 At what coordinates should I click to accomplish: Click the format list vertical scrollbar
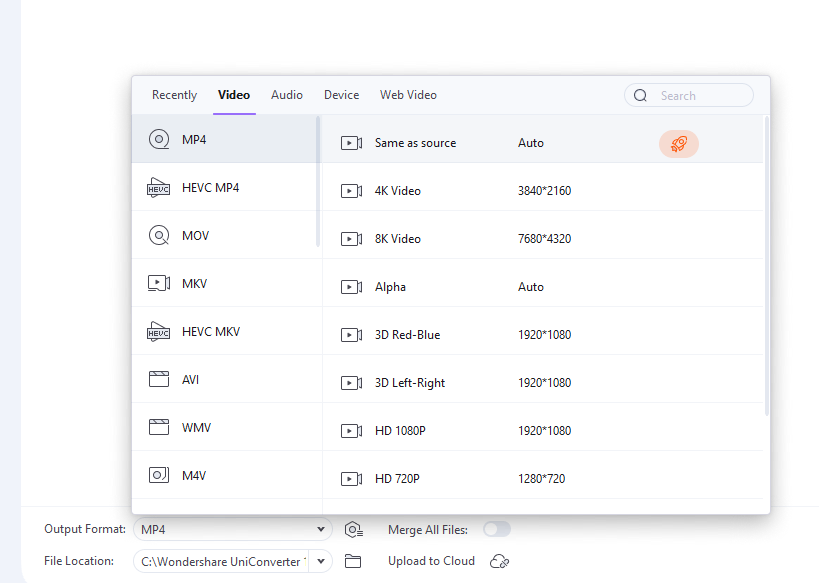point(318,180)
